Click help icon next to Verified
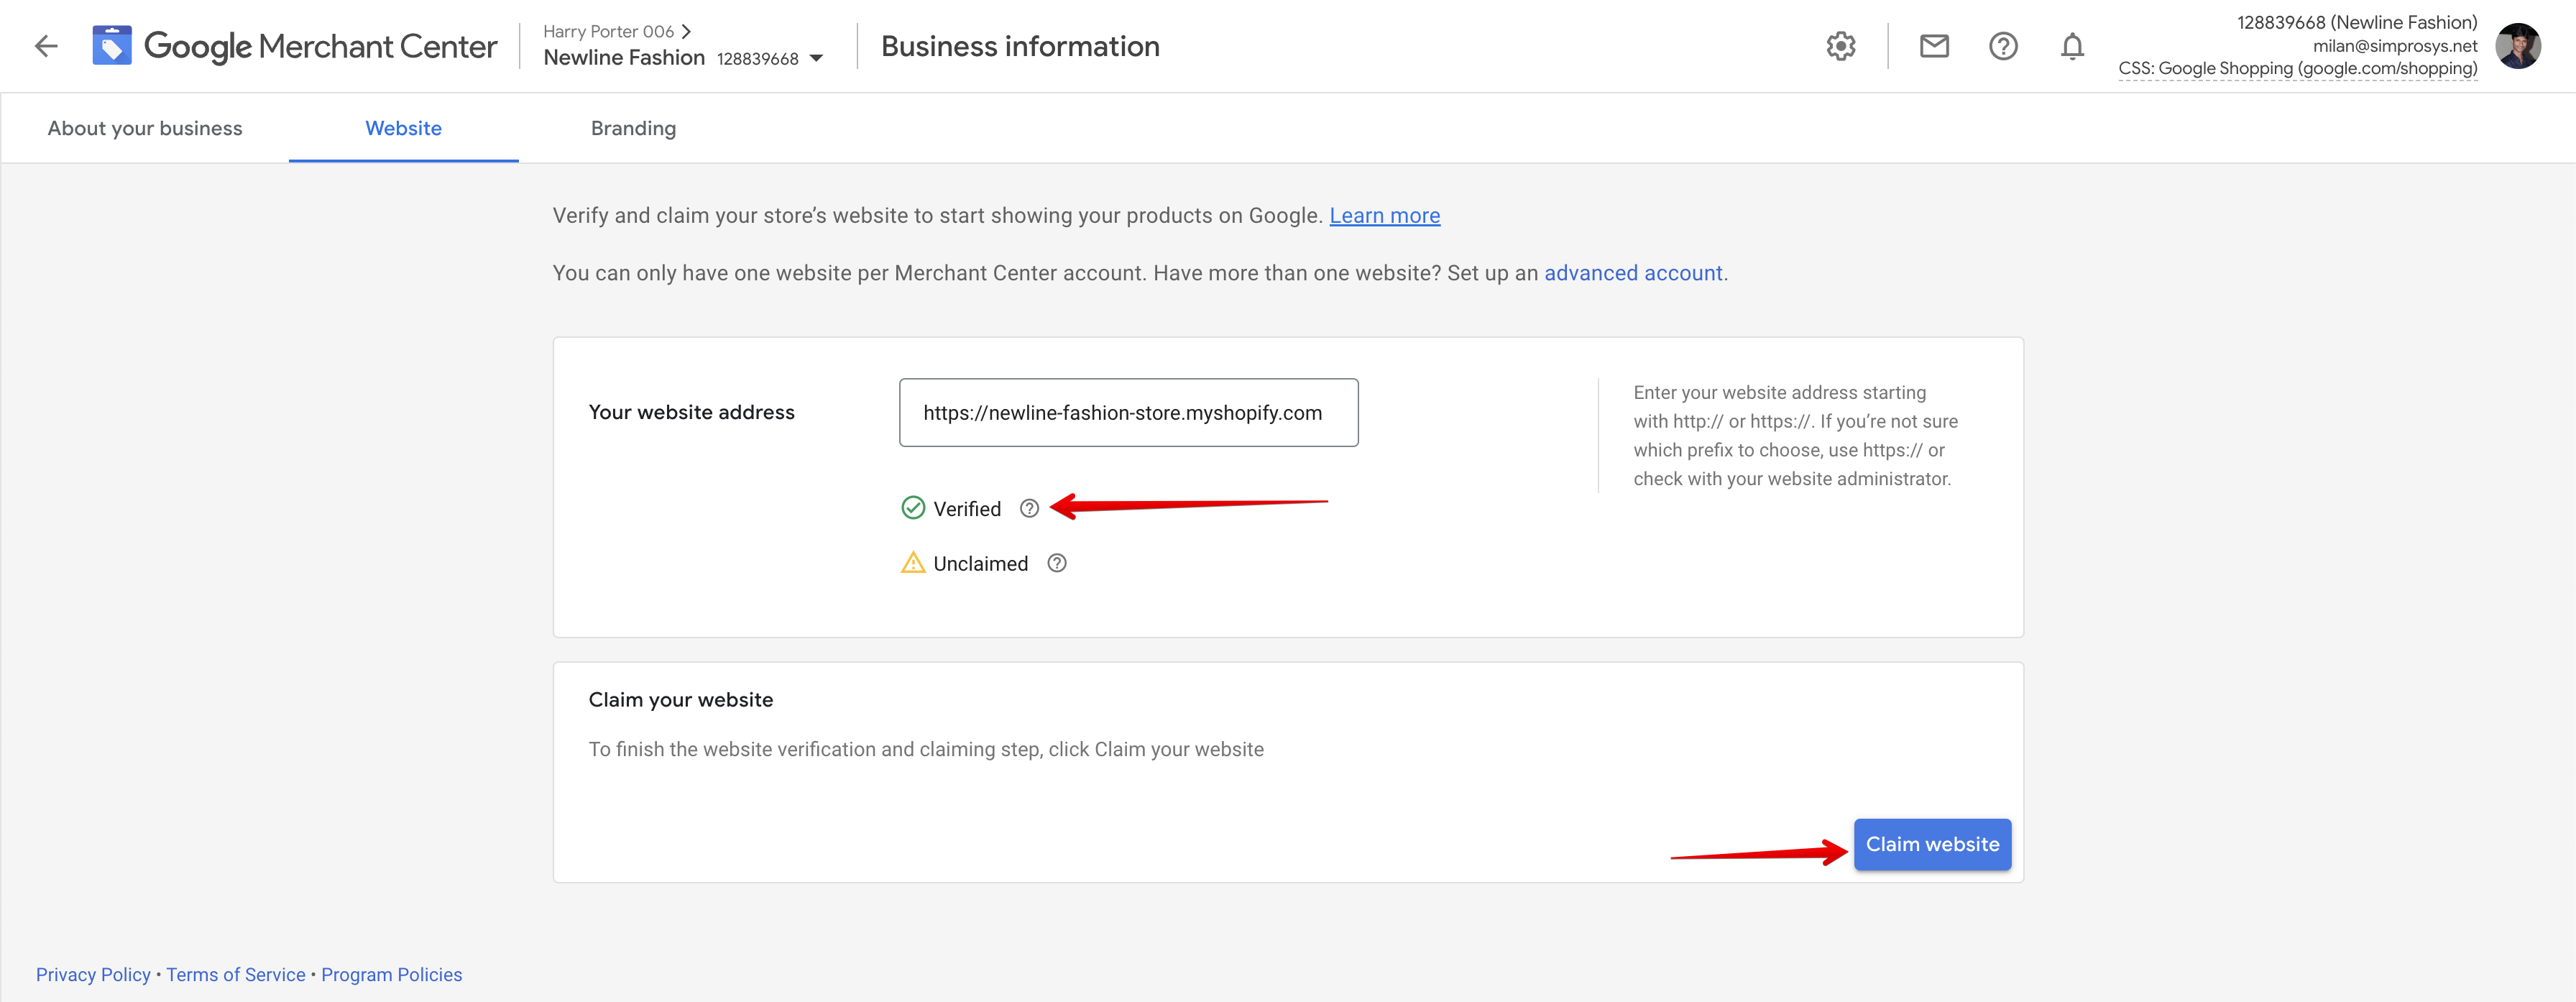The height and width of the screenshot is (1002, 2576). pos(1029,508)
